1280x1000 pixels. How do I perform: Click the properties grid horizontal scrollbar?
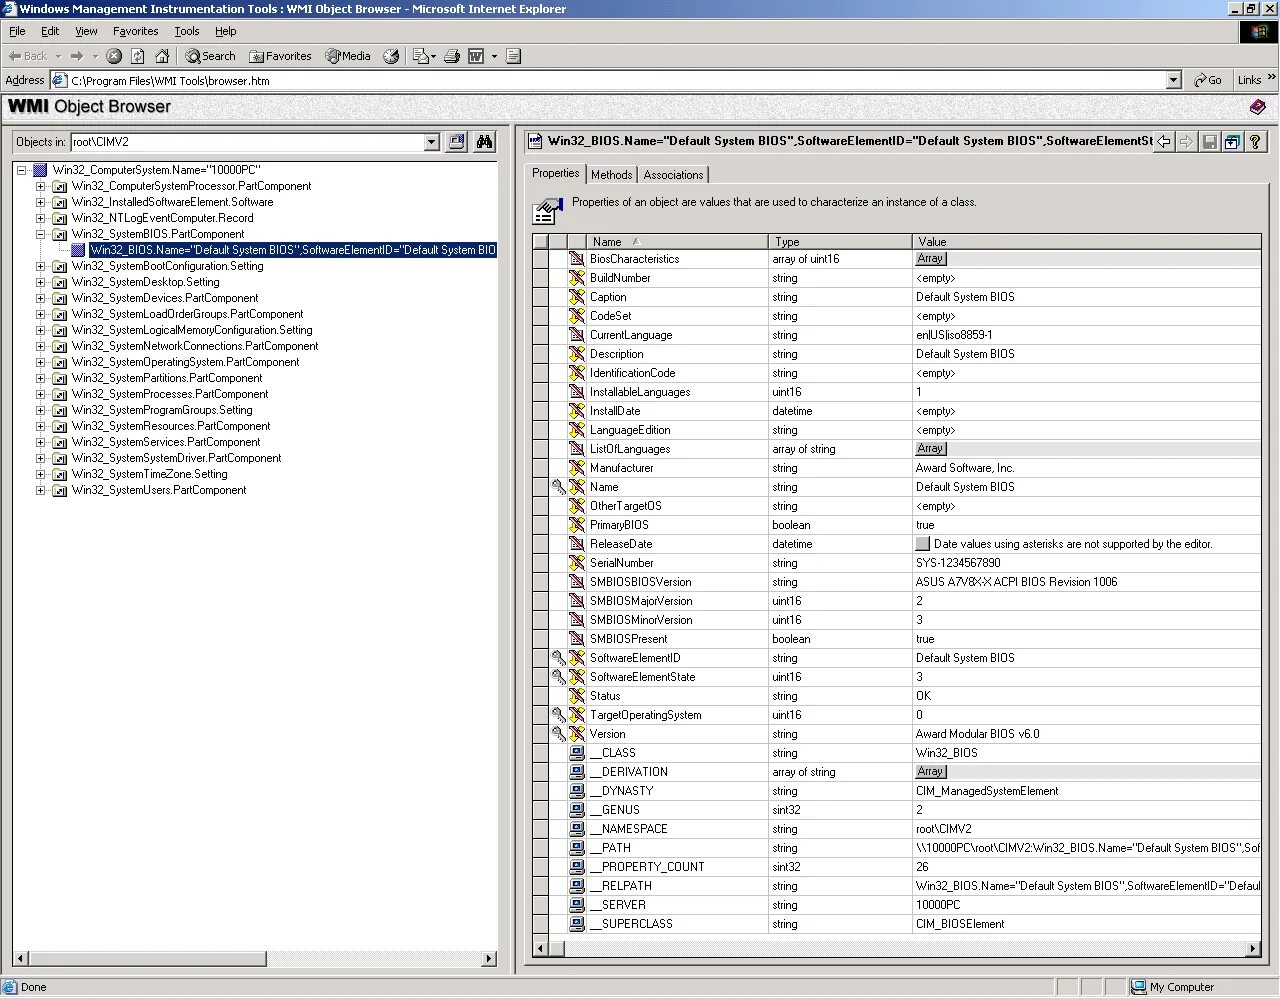pyautogui.click(x=896, y=948)
